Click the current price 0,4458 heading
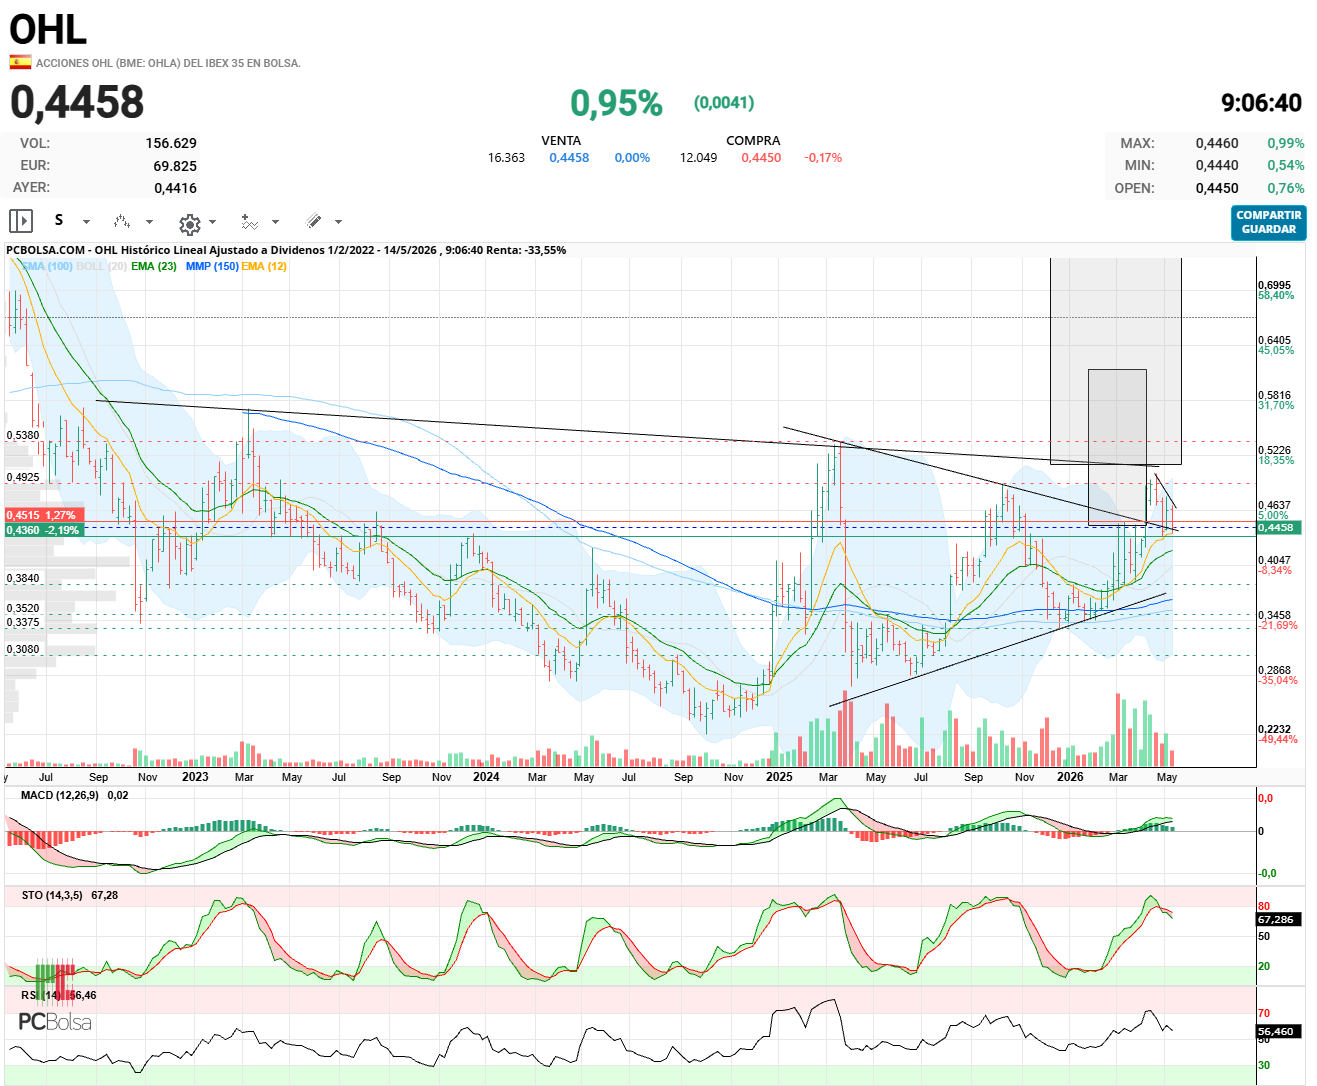The image size is (1317, 1086). pos(77,102)
